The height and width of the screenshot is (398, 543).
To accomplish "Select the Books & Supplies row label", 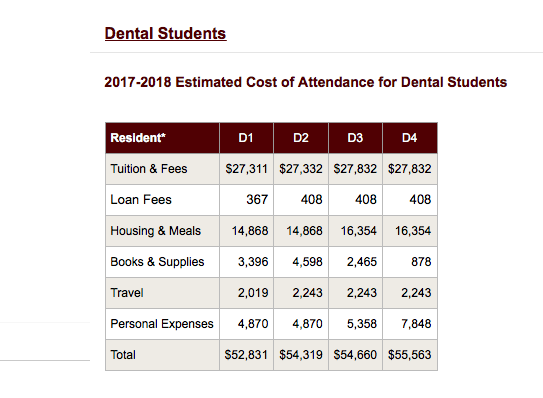I will pyautogui.click(x=157, y=262).
